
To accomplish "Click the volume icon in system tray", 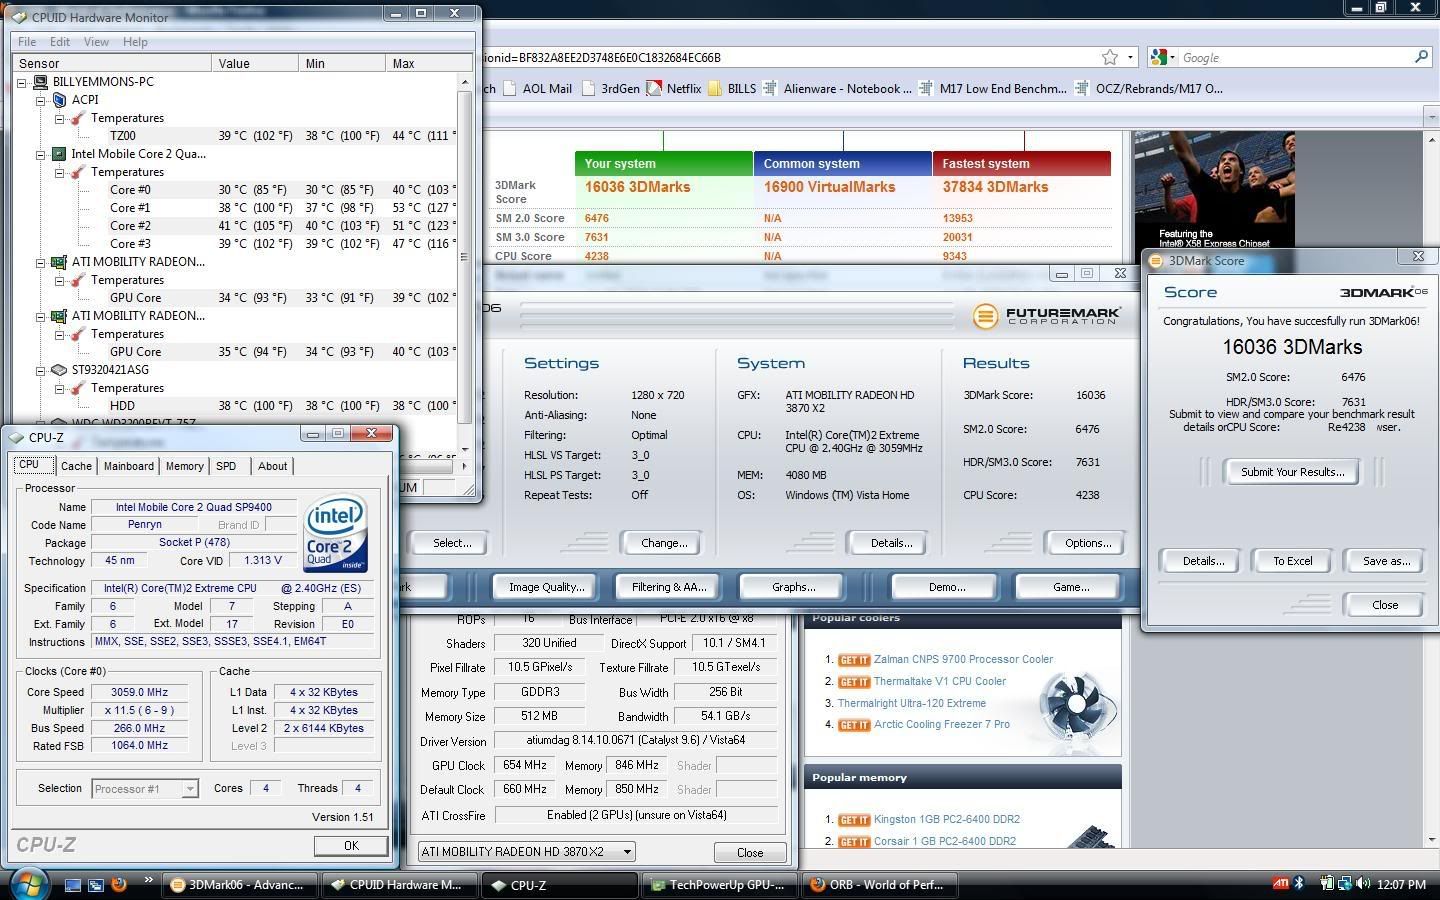I will click(x=1361, y=884).
